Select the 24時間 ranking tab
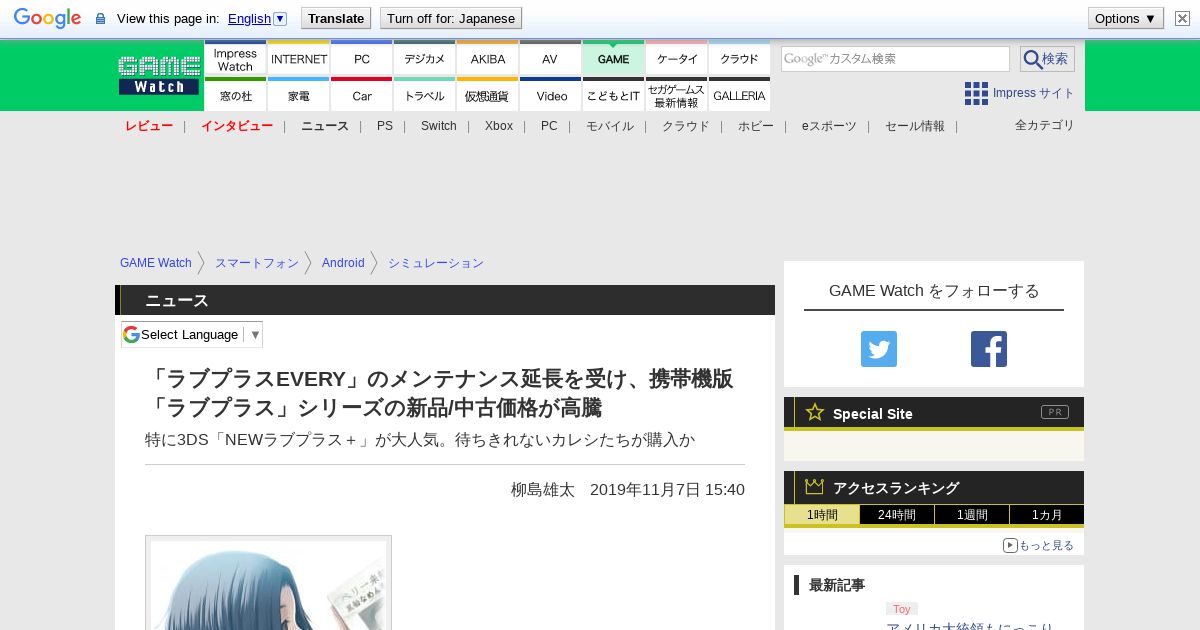1200x630 pixels. [897, 515]
